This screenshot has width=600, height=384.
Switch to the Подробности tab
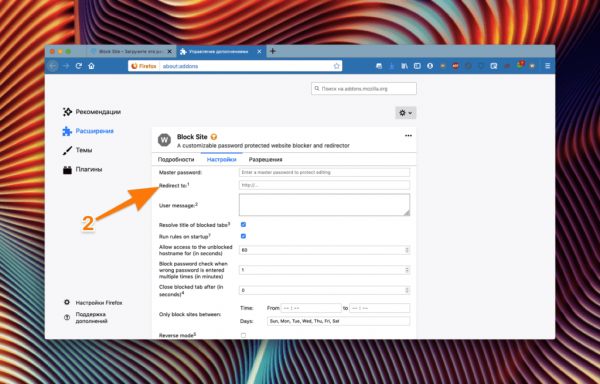click(176, 159)
